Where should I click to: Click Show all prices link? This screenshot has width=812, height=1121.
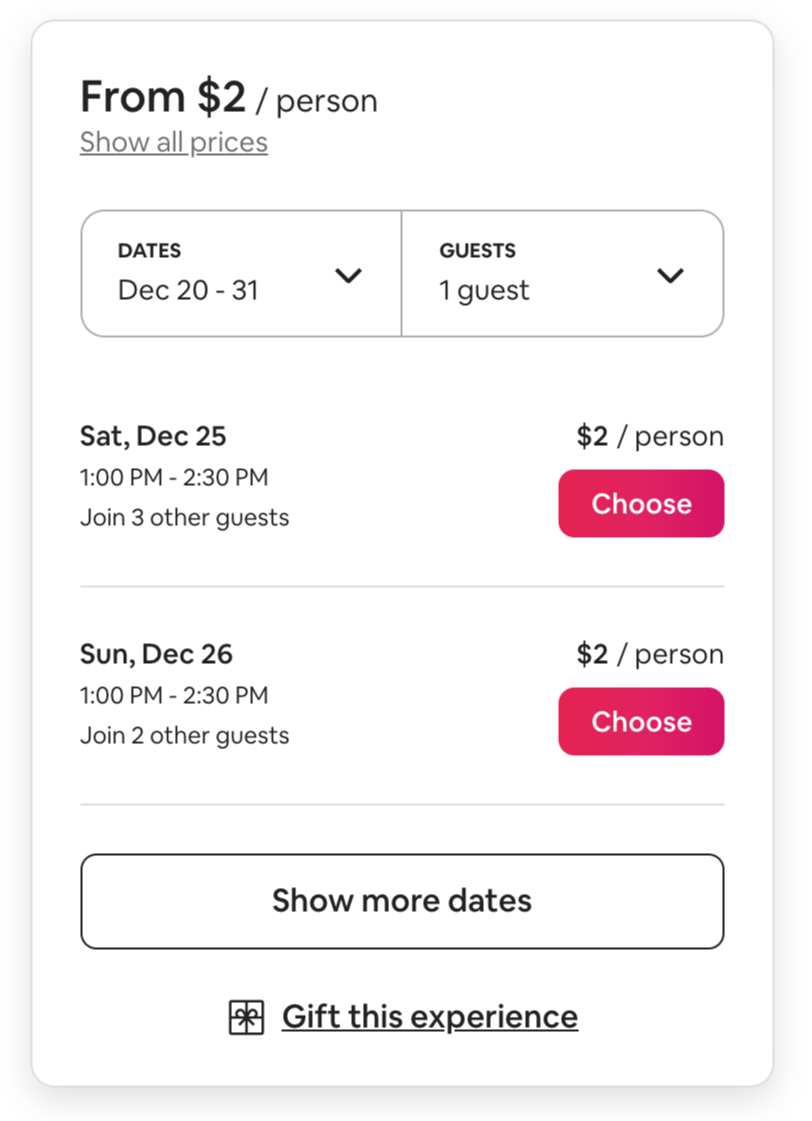[174, 142]
